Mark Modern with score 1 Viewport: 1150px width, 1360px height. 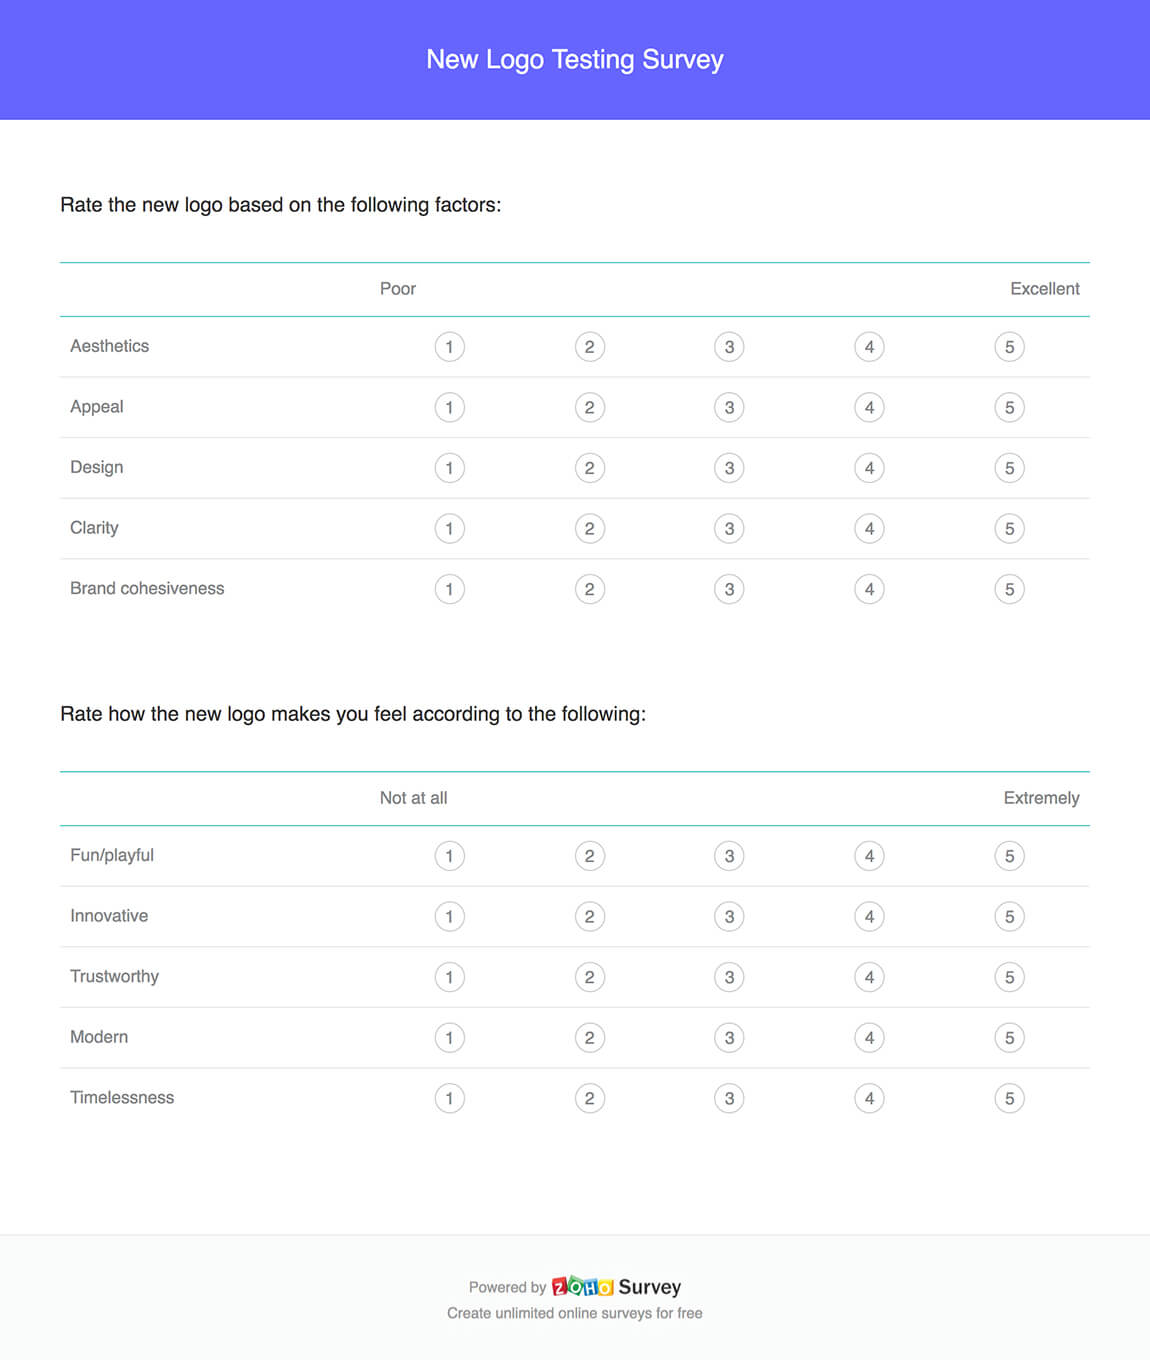coord(449,1038)
